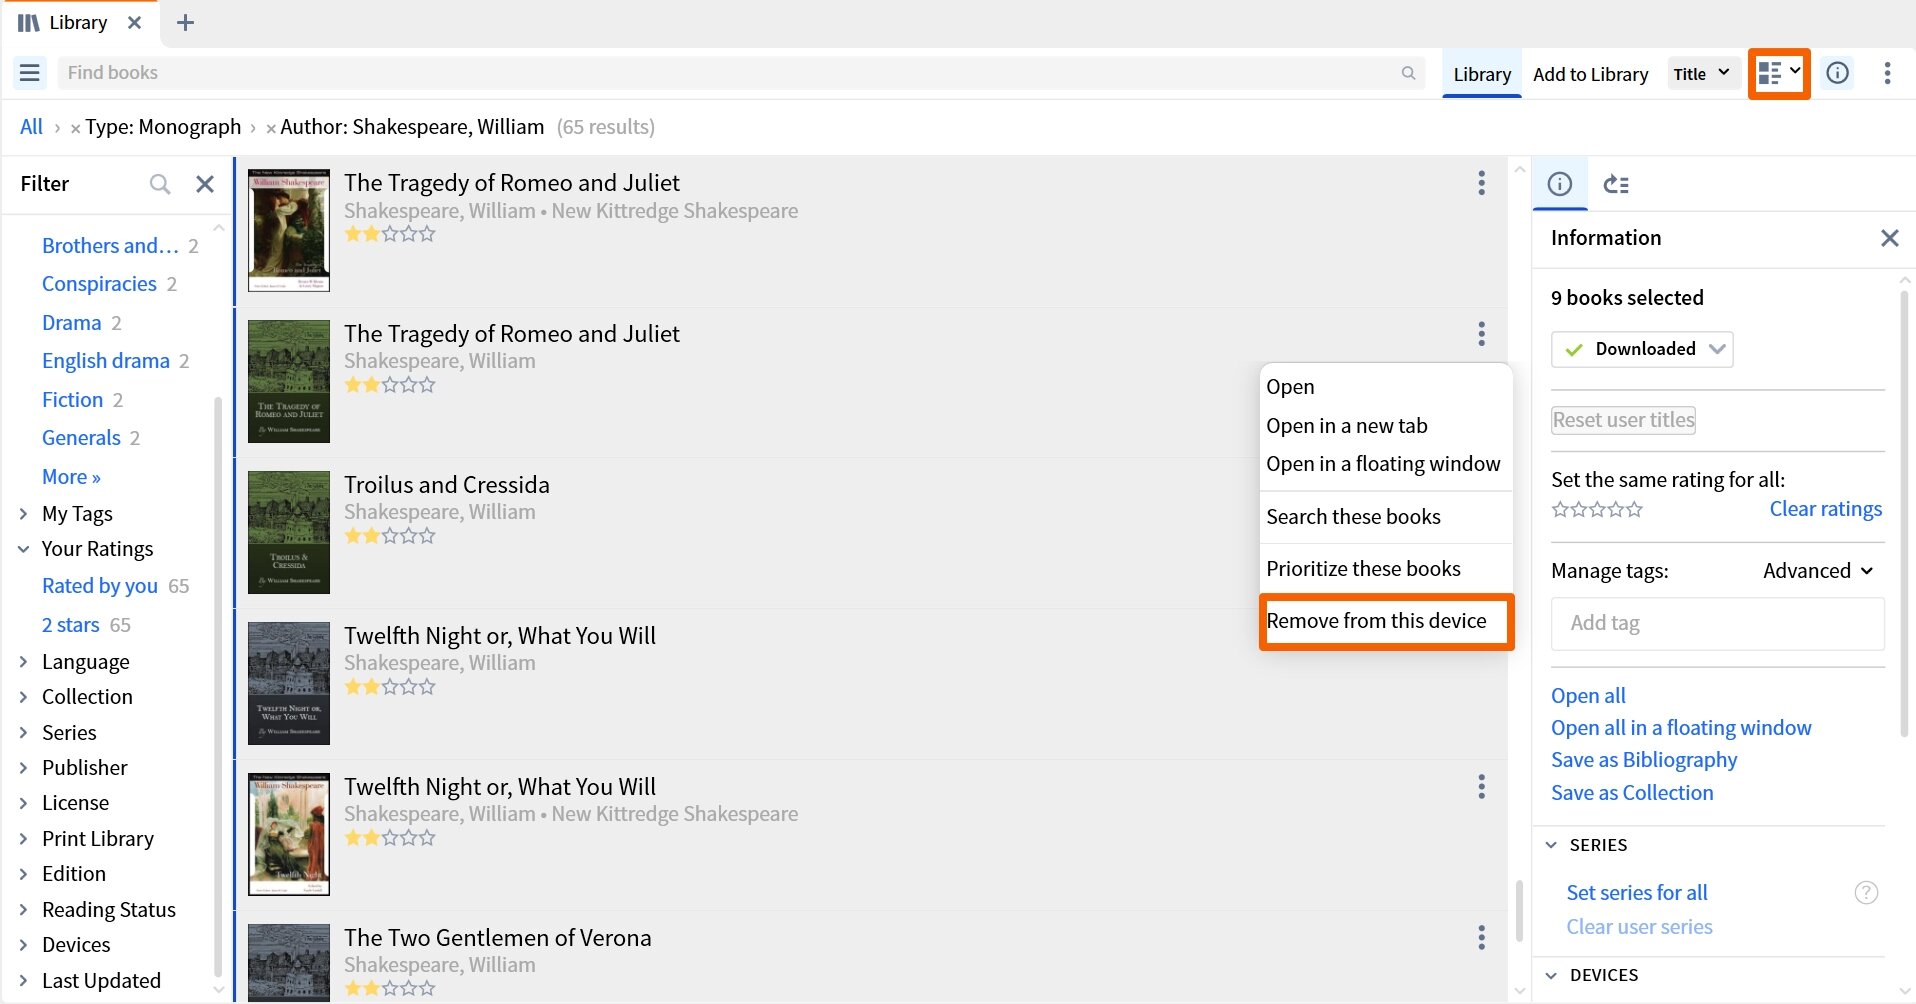The width and height of the screenshot is (1916, 1004).
Task: Click rating stars of Troilus and Cressida
Action: pos(390,536)
